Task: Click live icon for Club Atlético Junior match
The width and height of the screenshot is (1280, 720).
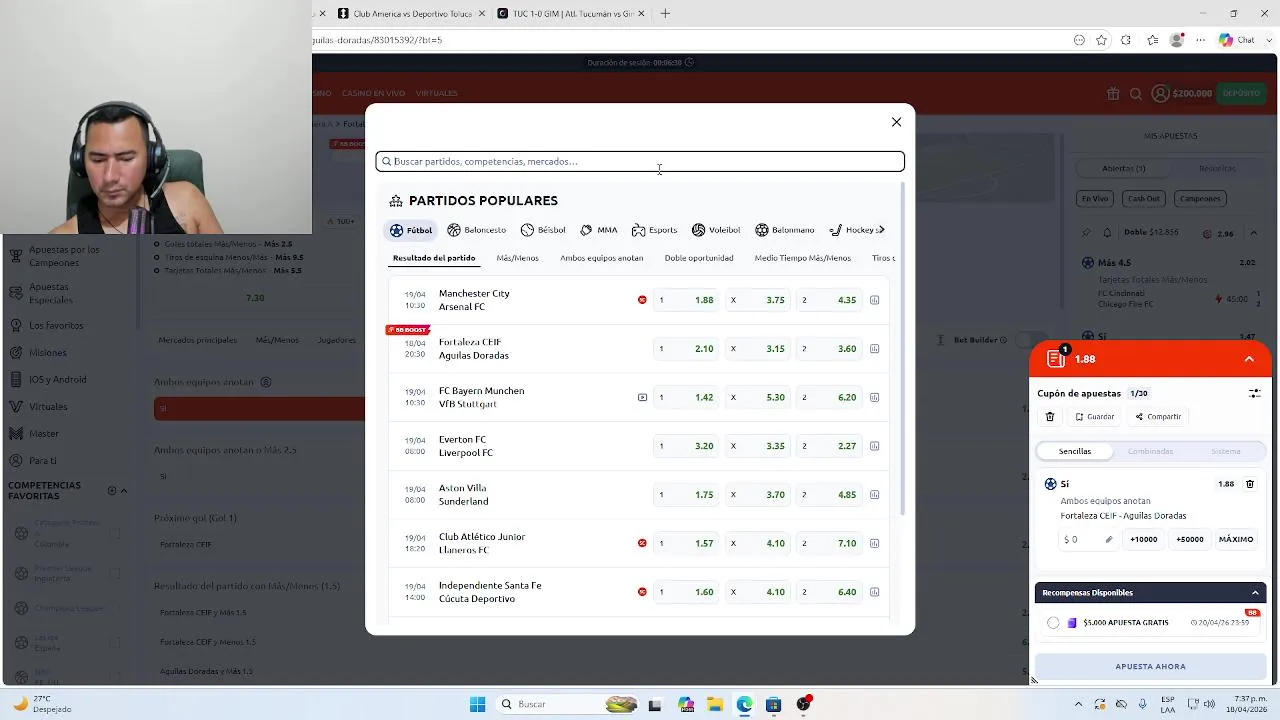Action: click(642, 543)
